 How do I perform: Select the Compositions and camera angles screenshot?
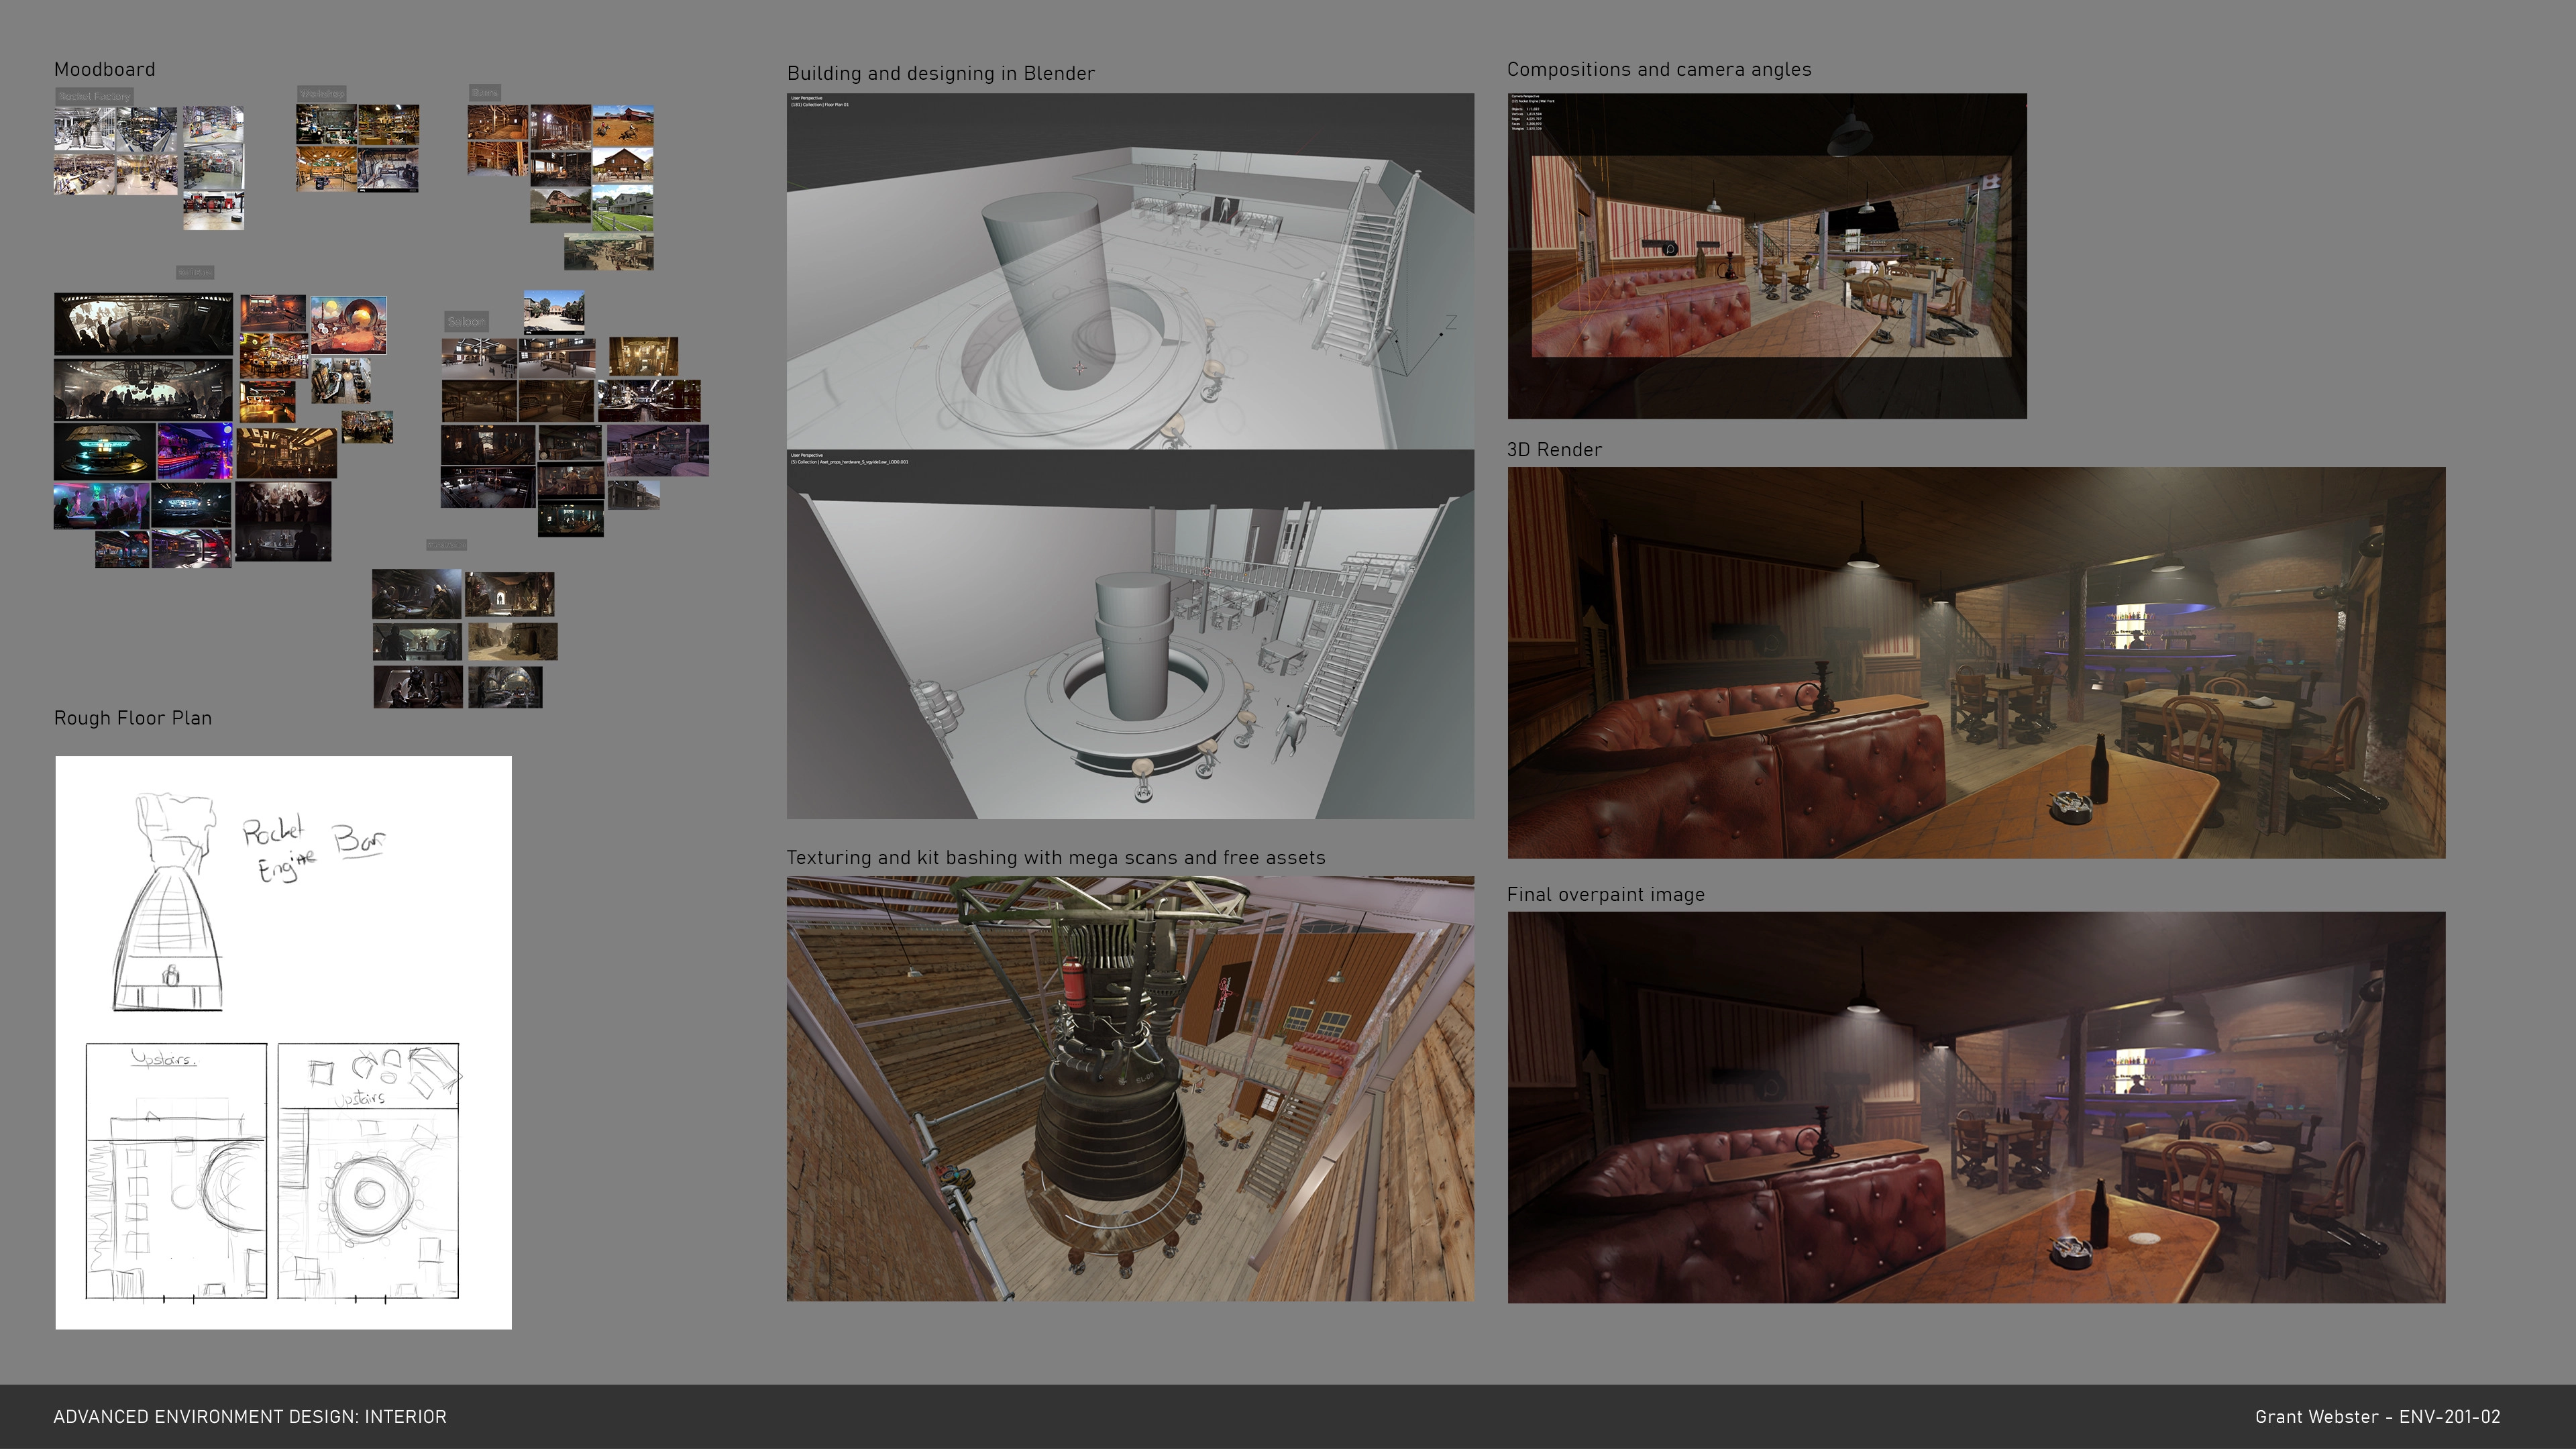(x=1766, y=256)
